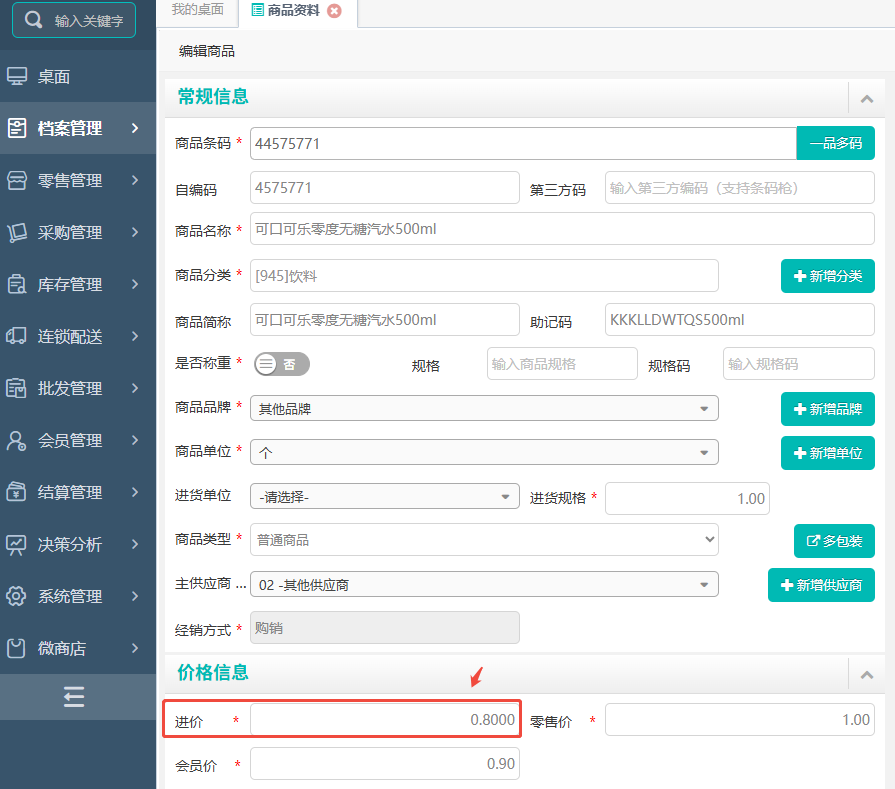The width and height of the screenshot is (895, 789).
Task: Click the 会员价 input field
Action: pos(385,763)
